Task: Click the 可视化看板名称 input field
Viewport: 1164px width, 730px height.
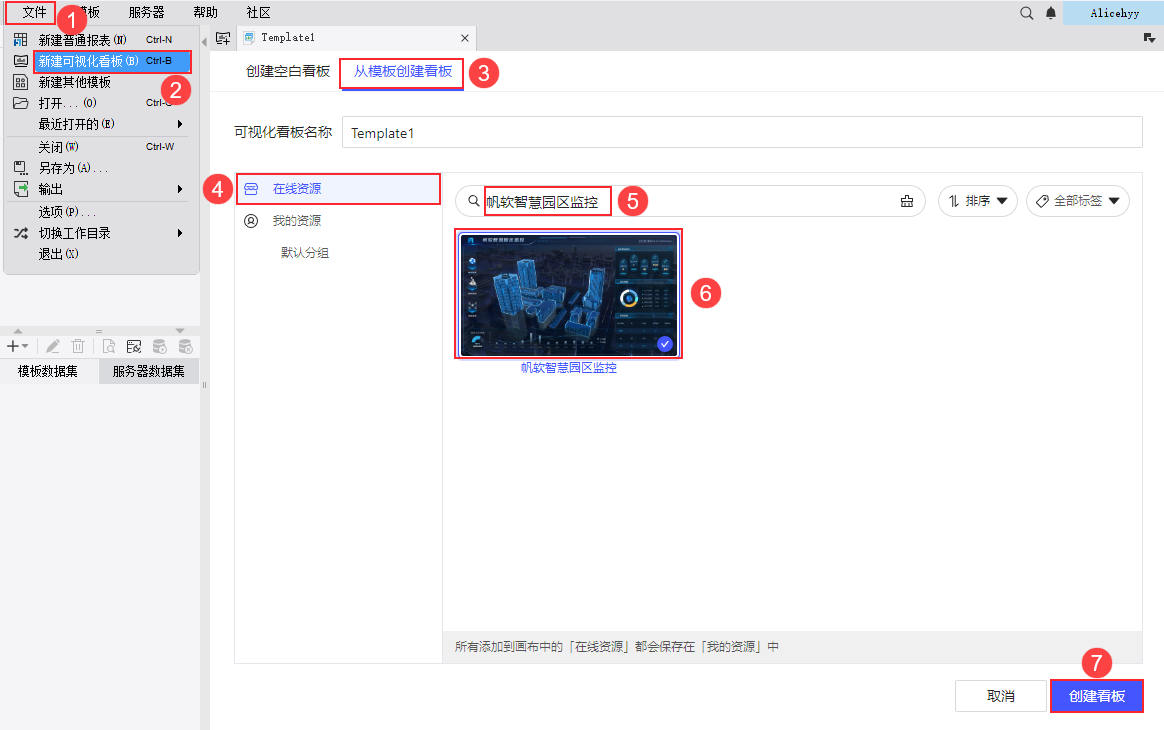Action: coord(742,132)
